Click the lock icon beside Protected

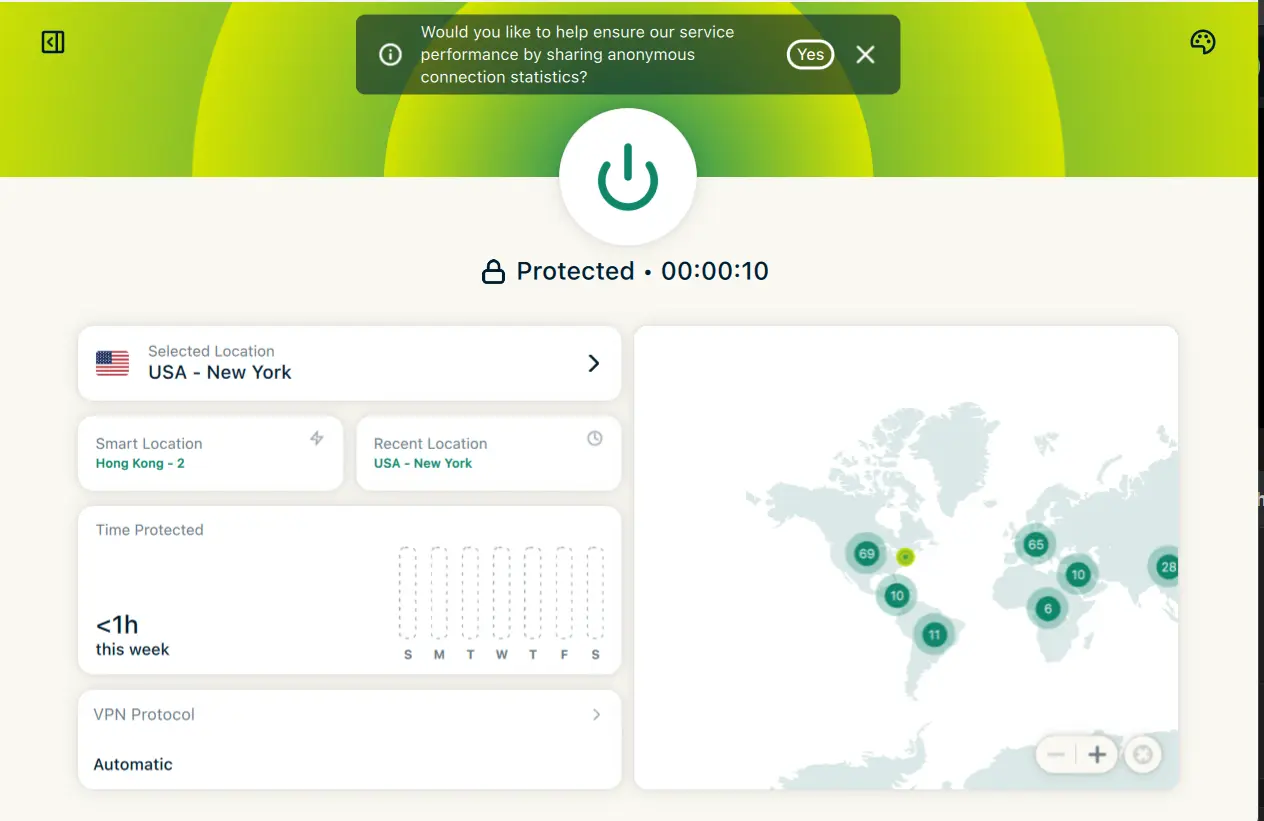click(493, 272)
